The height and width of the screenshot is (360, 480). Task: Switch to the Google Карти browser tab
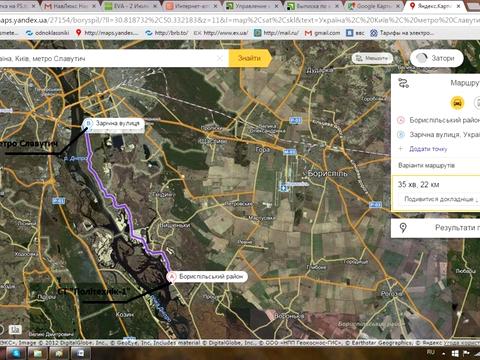(374, 6)
